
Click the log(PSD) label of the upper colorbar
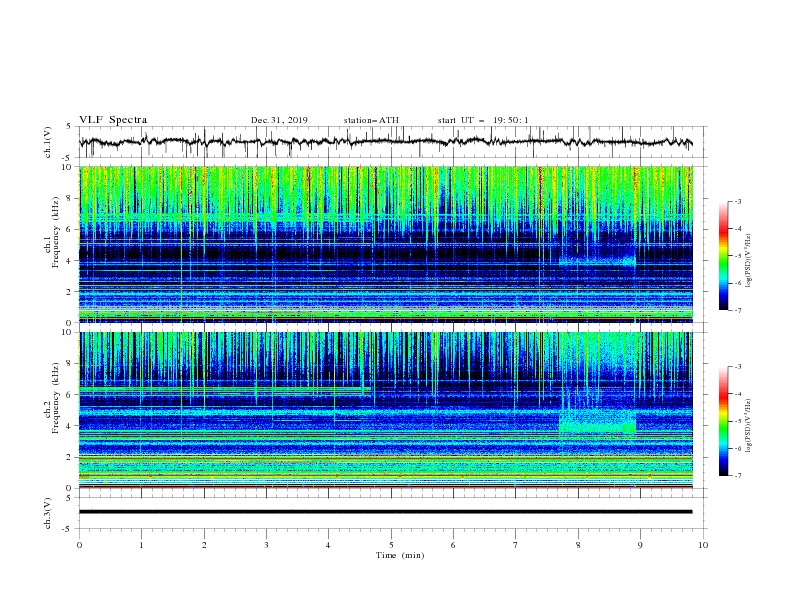pos(748,261)
